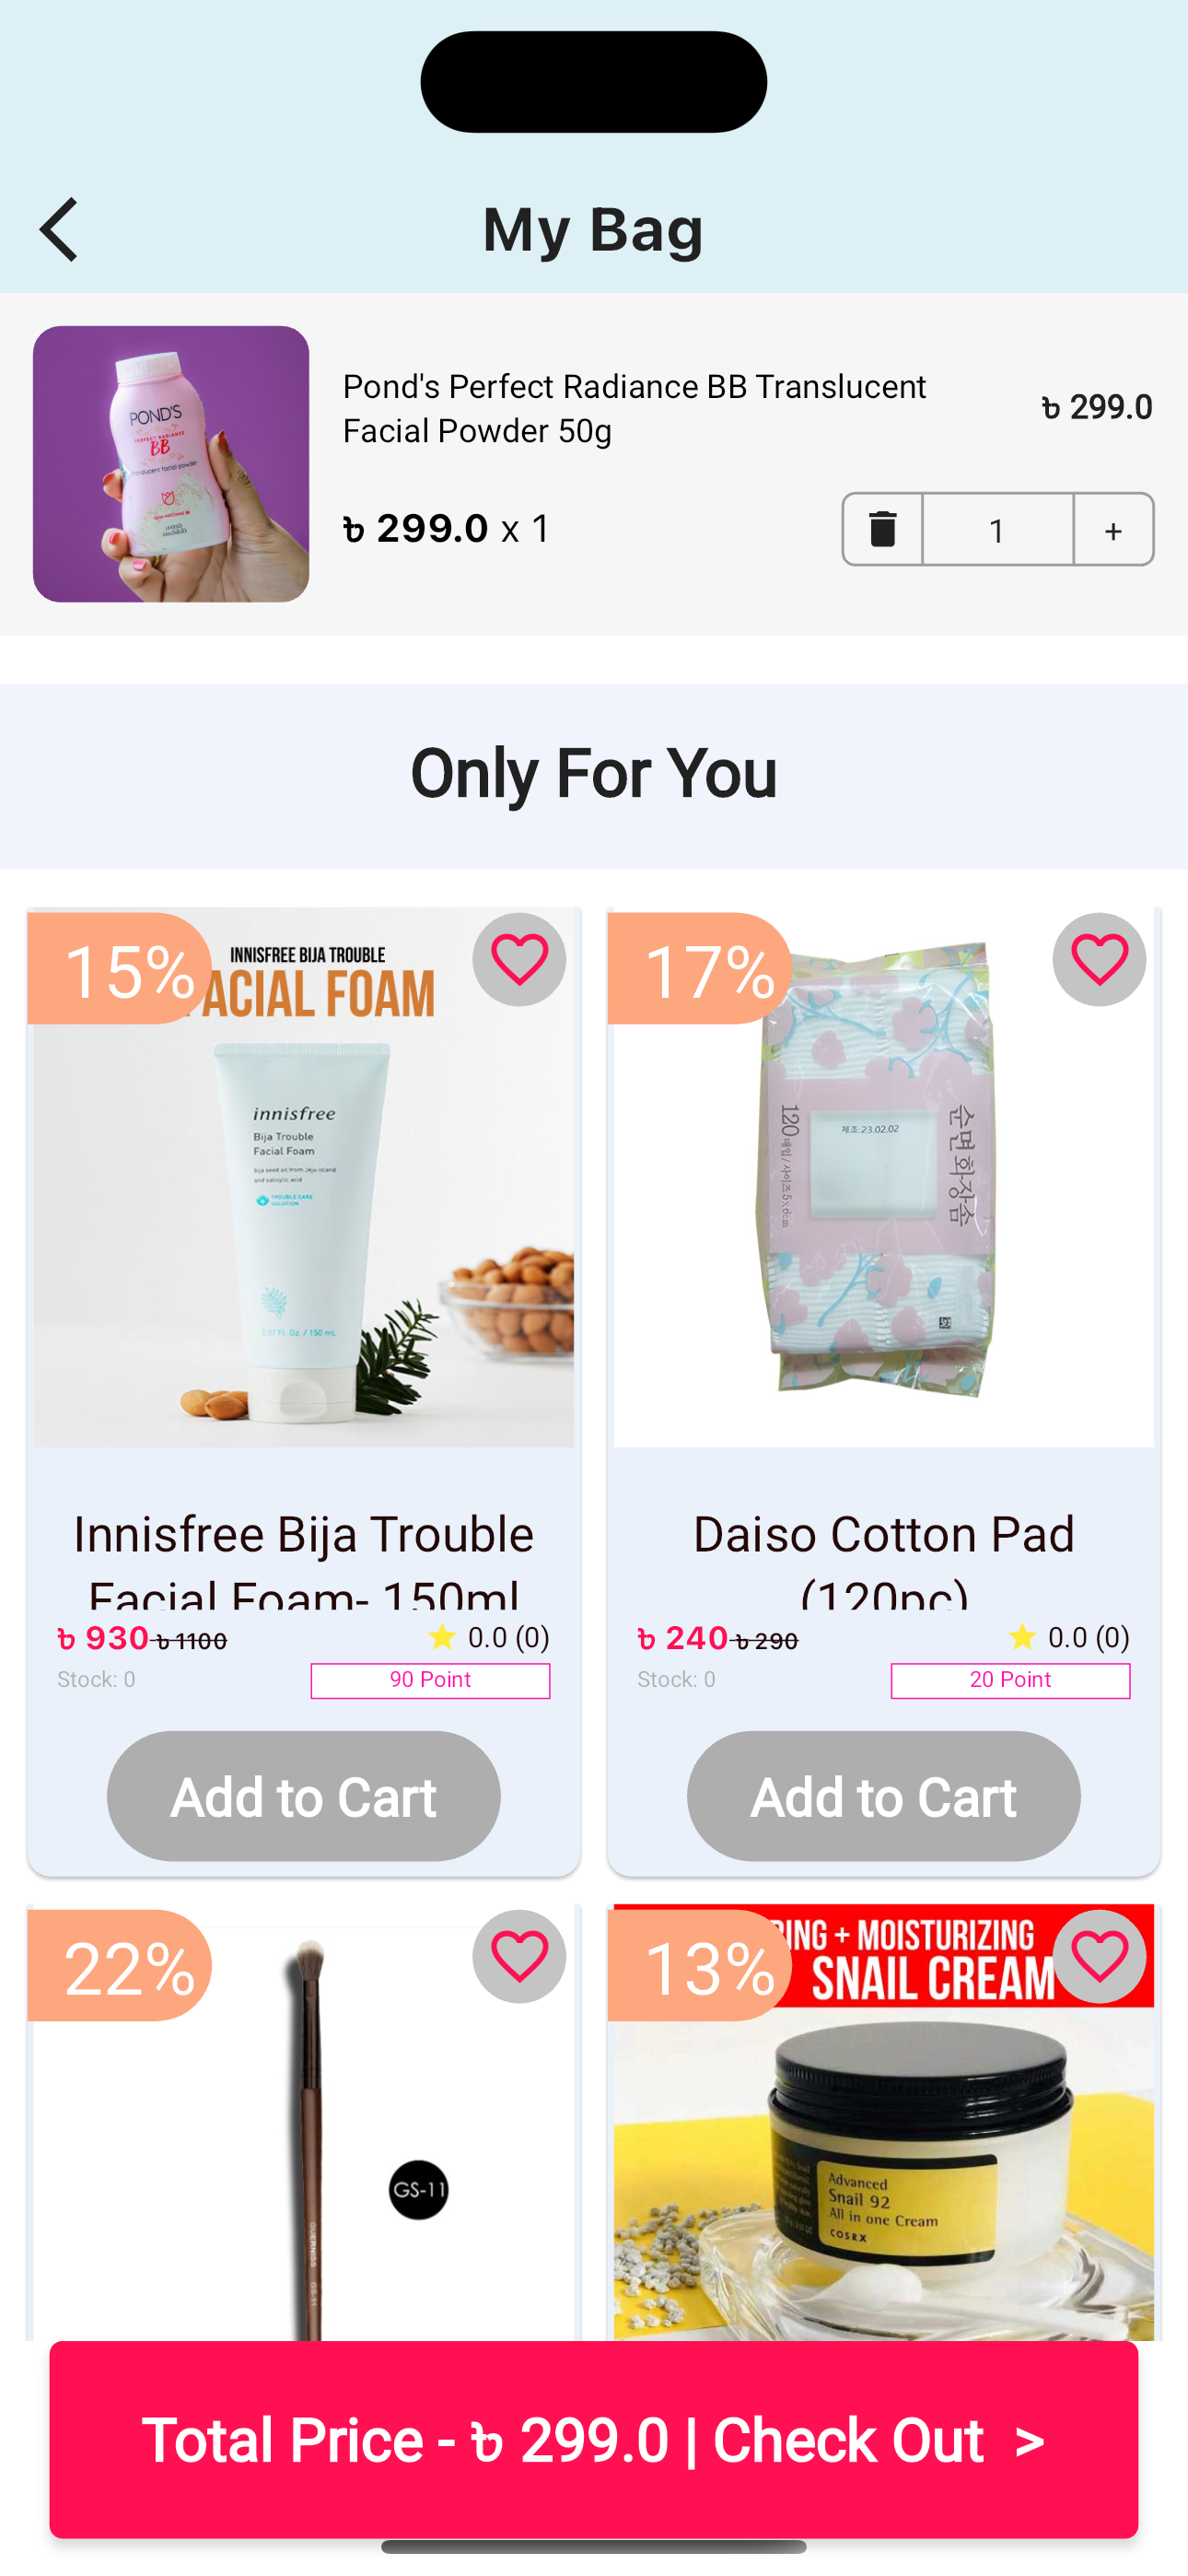Favorite the Innisfree Facial Foam heart icon
Viewport: 1188px width, 2576px height.
pyautogui.click(x=519, y=959)
